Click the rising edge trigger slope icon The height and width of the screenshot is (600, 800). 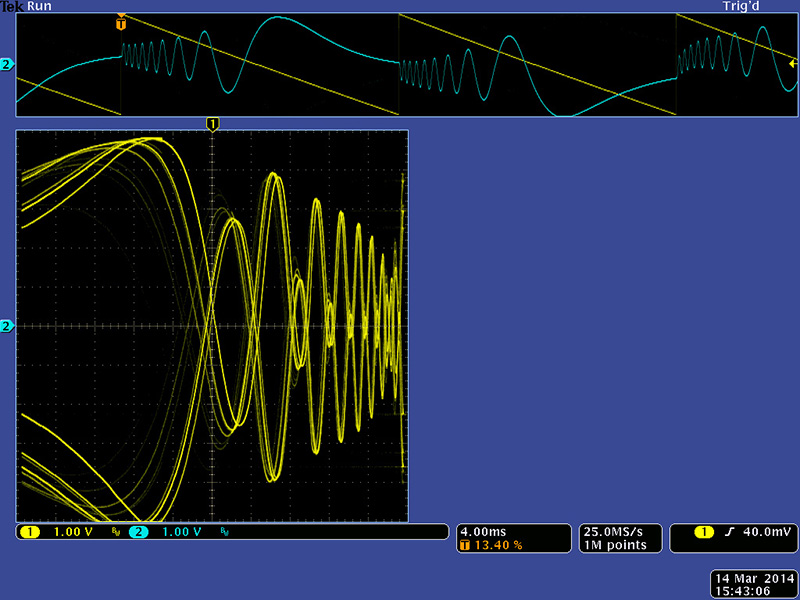[x=730, y=532]
